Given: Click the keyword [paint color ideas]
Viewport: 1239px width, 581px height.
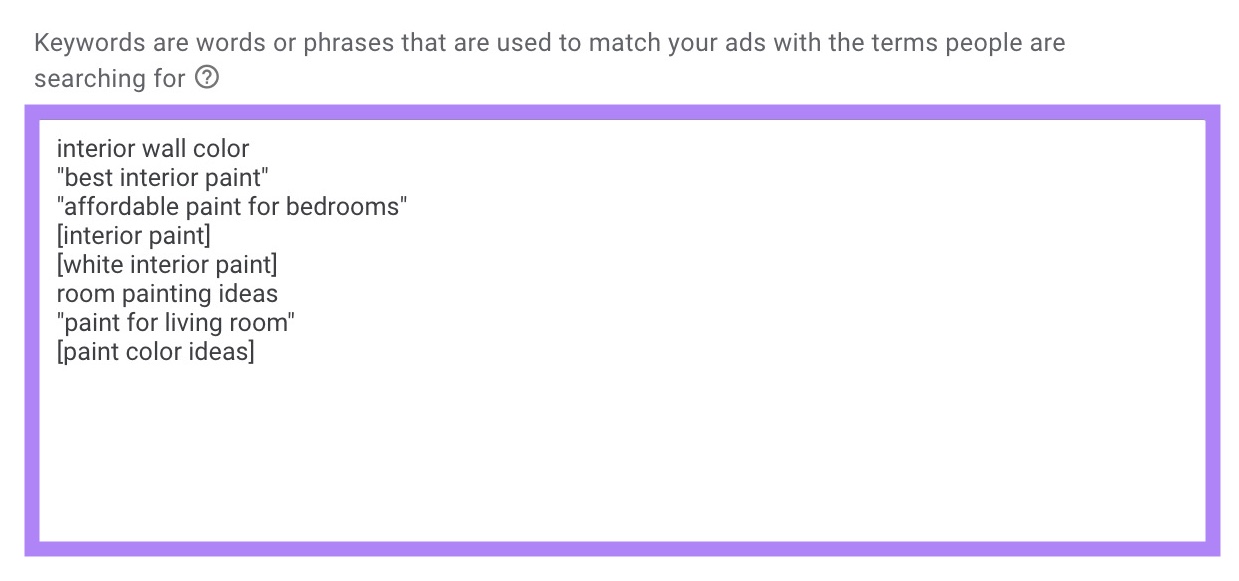Looking at the screenshot, I should tap(155, 351).
